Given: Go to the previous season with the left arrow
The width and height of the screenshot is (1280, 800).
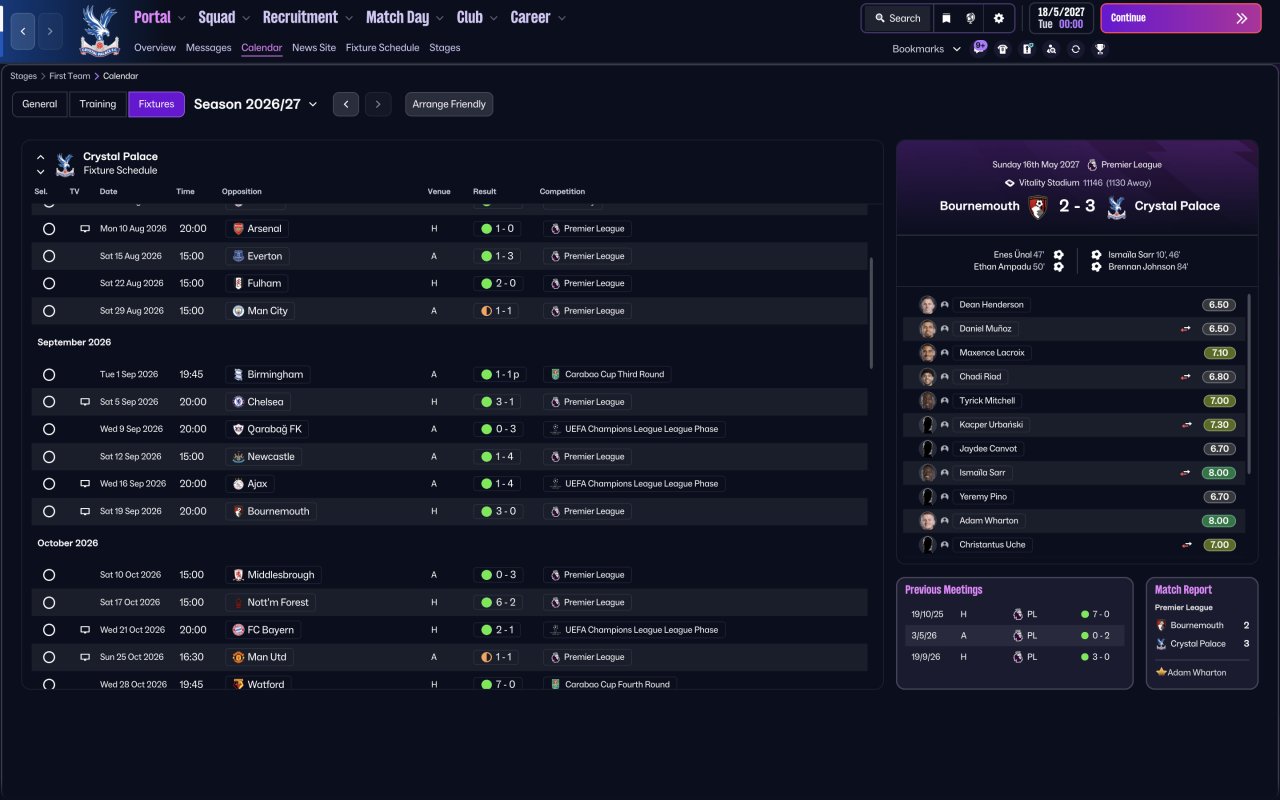Looking at the screenshot, I should [345, 104].
